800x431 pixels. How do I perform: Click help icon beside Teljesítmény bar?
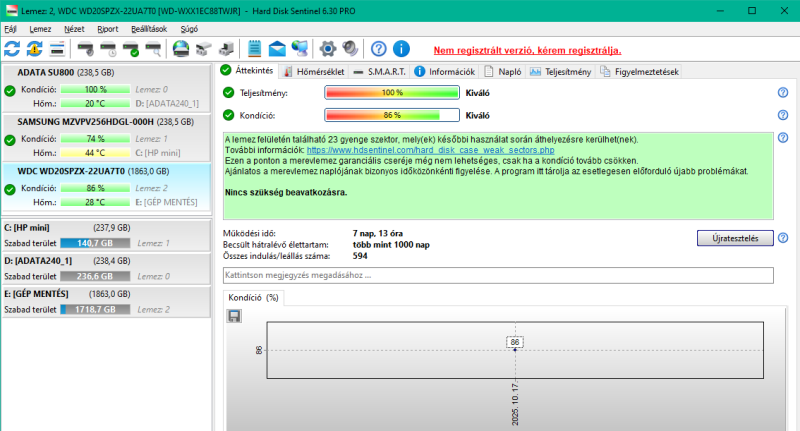783,92
